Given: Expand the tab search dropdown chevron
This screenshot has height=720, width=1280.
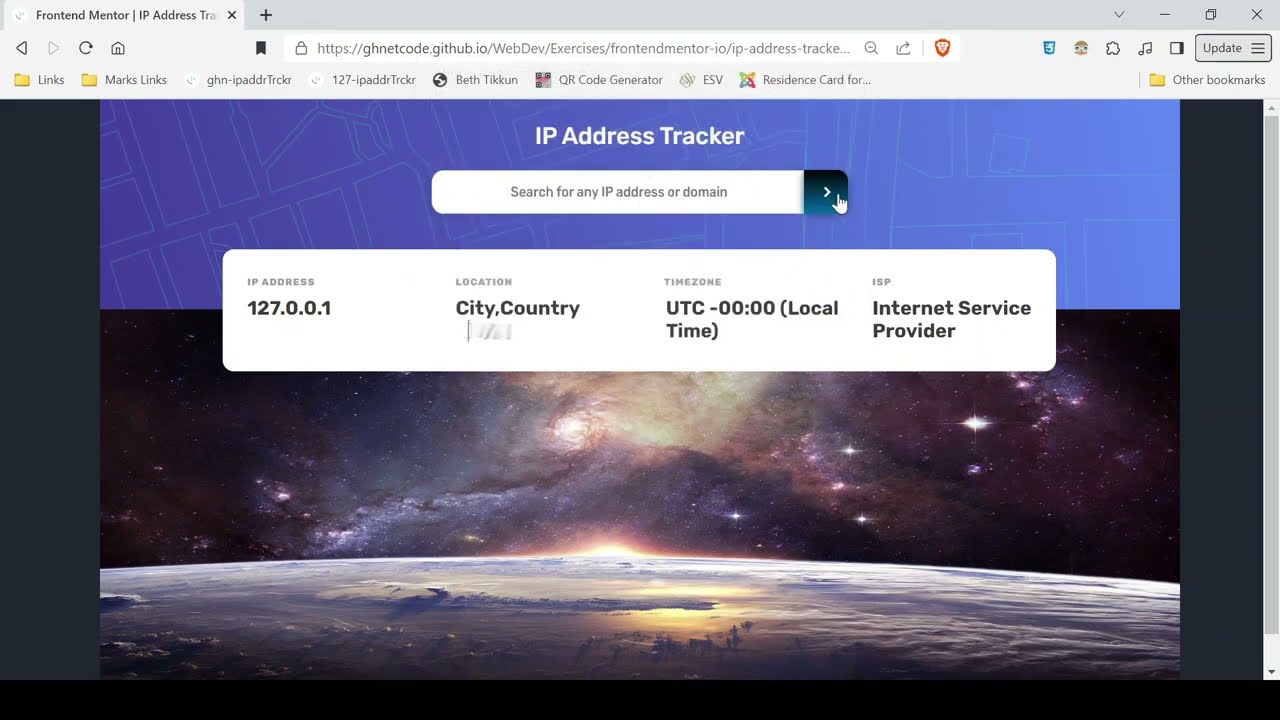Looking at the screenshot, I should [1119, 15].
